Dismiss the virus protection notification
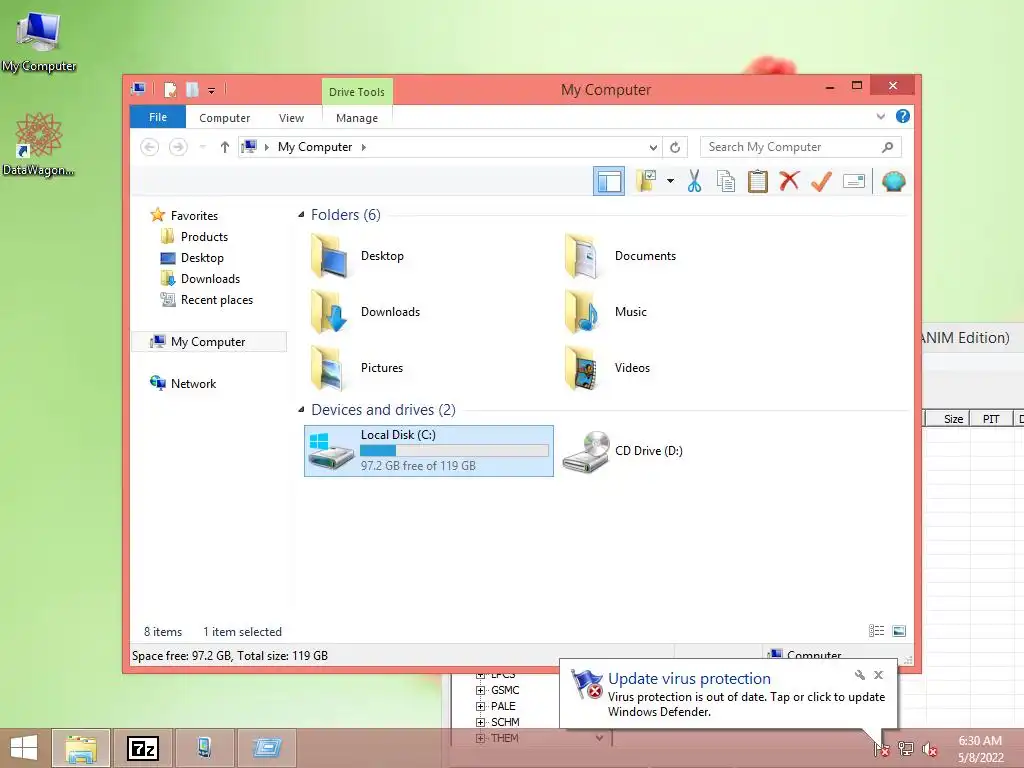This screenshot has height=768, width=1024. coord(878,675)
